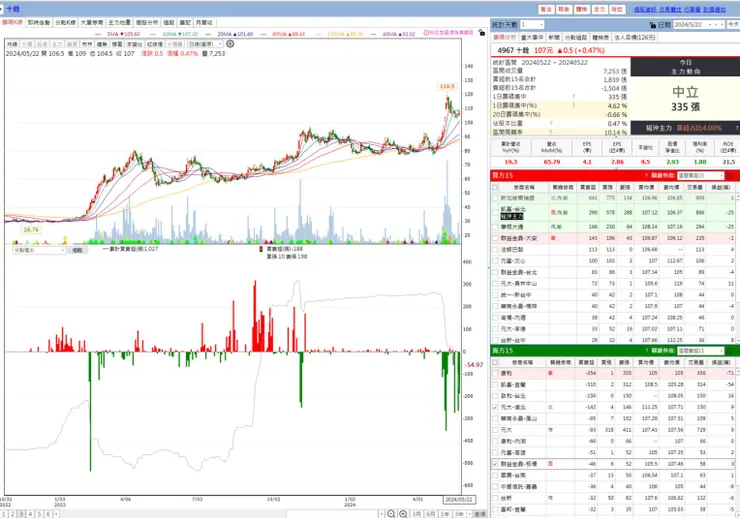Open the 關鍵券商 dropdown in the red buy header
Viewport: 740px width, 518px height.
click(700, 175)
